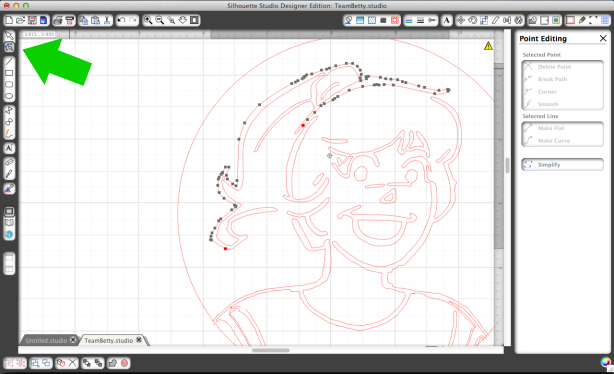Zoom out with magnifier minus
The height and width of the screenshot is (374, 614).
pyautogui.click(x=159, y=20)
